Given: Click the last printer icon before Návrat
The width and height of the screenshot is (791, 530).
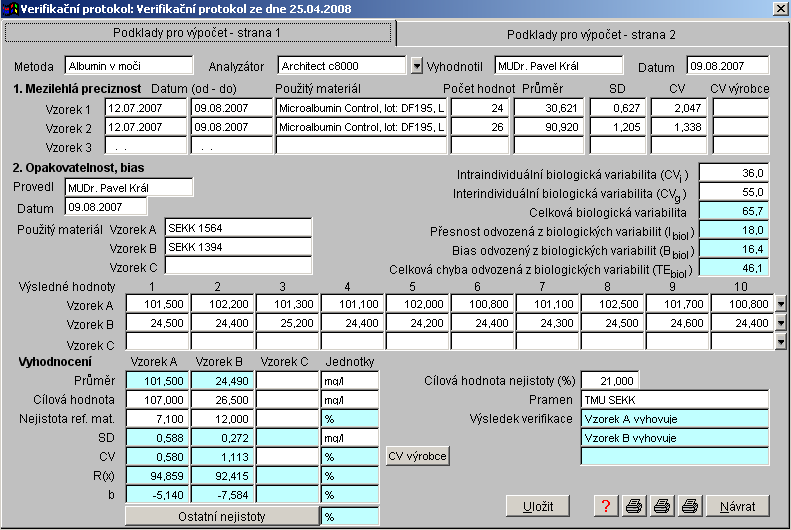Looking at the screenshot, I should pos(690,506).
